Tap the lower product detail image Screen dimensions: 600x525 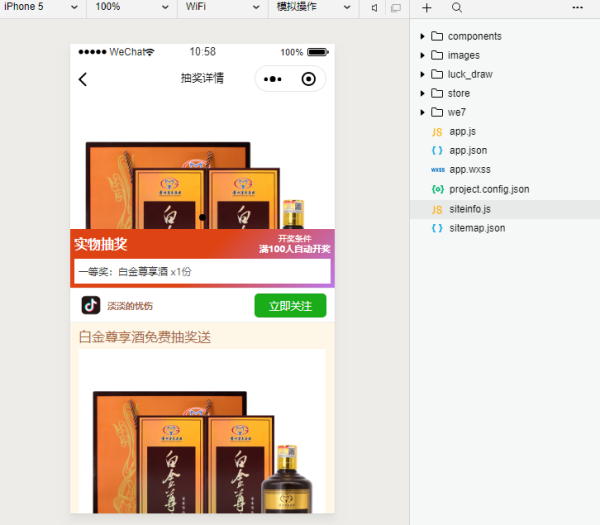tap(202, 431)
